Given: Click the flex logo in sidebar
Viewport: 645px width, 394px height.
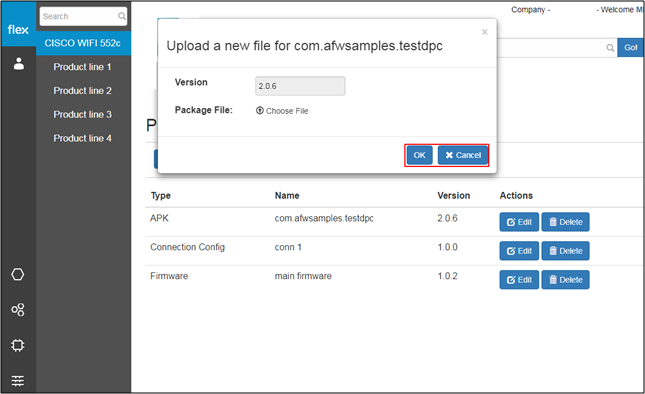Looking at the screenshot, I should pyautogui.click(x=18, y=30).
